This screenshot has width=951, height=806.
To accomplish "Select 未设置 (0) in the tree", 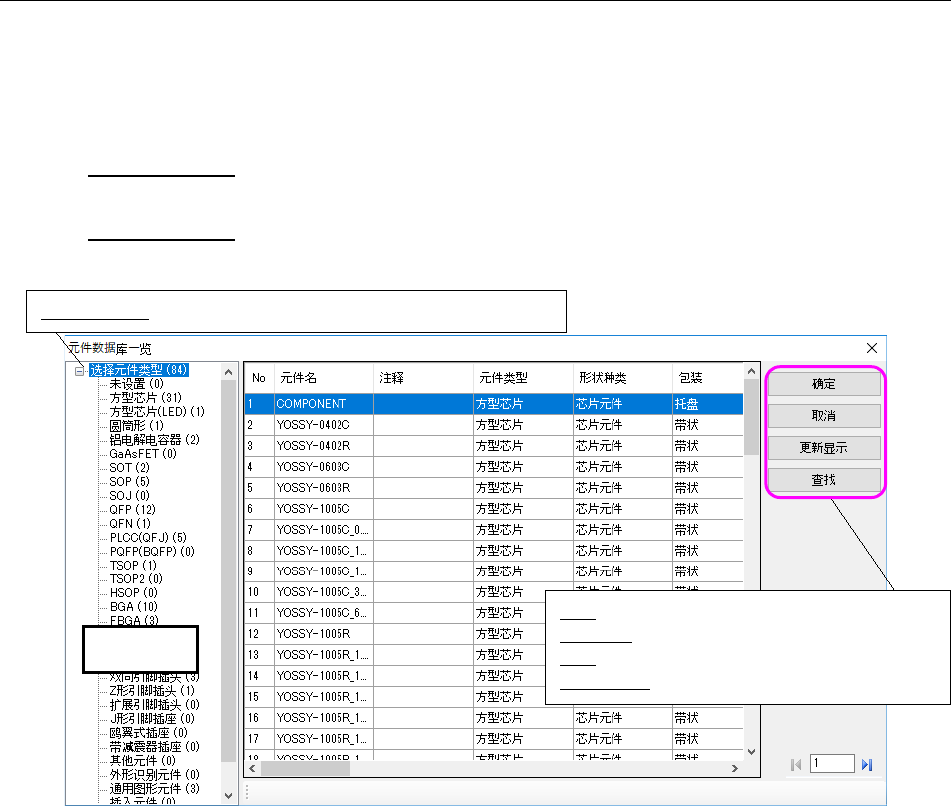I will click(x=136, y=384).
